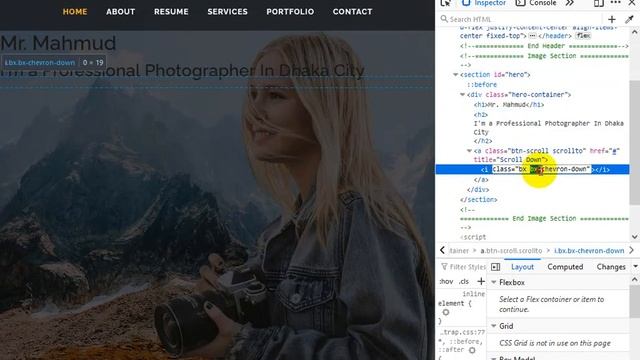Select the h2 opening tag node
This screenshot has width=640, height=360.
click(481, 115)
